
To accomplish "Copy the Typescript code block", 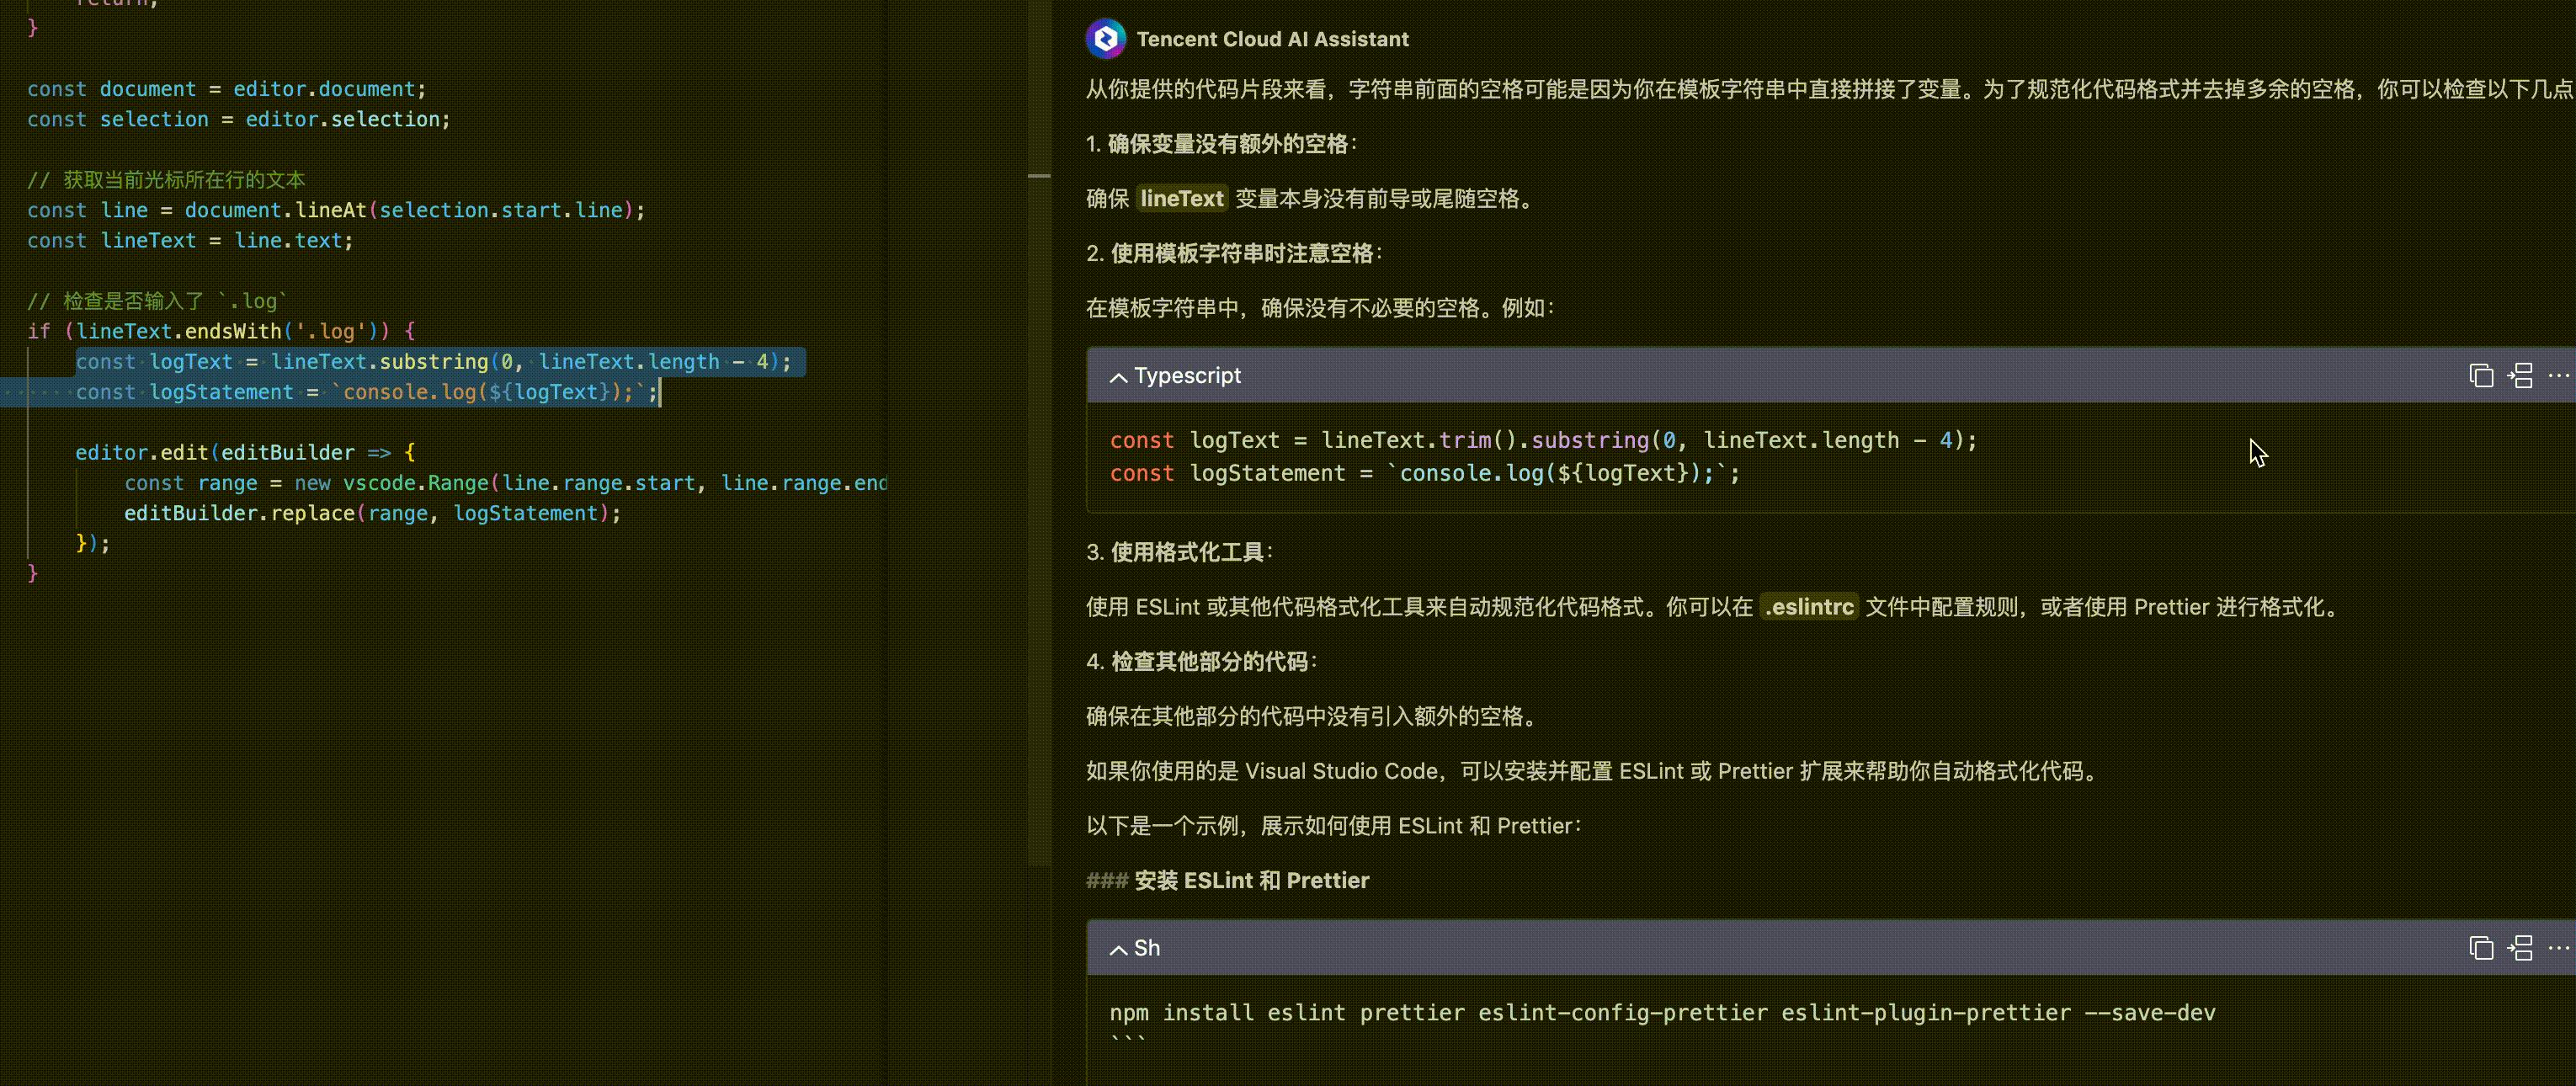I will pyautogui.click(x=2481, y=376).
